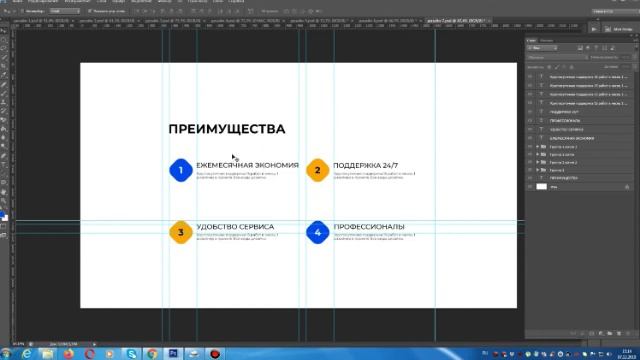The height and width of the screenshot is (360, 640).
Task: Click the layer Fill value field
Action: coord(625,67)
